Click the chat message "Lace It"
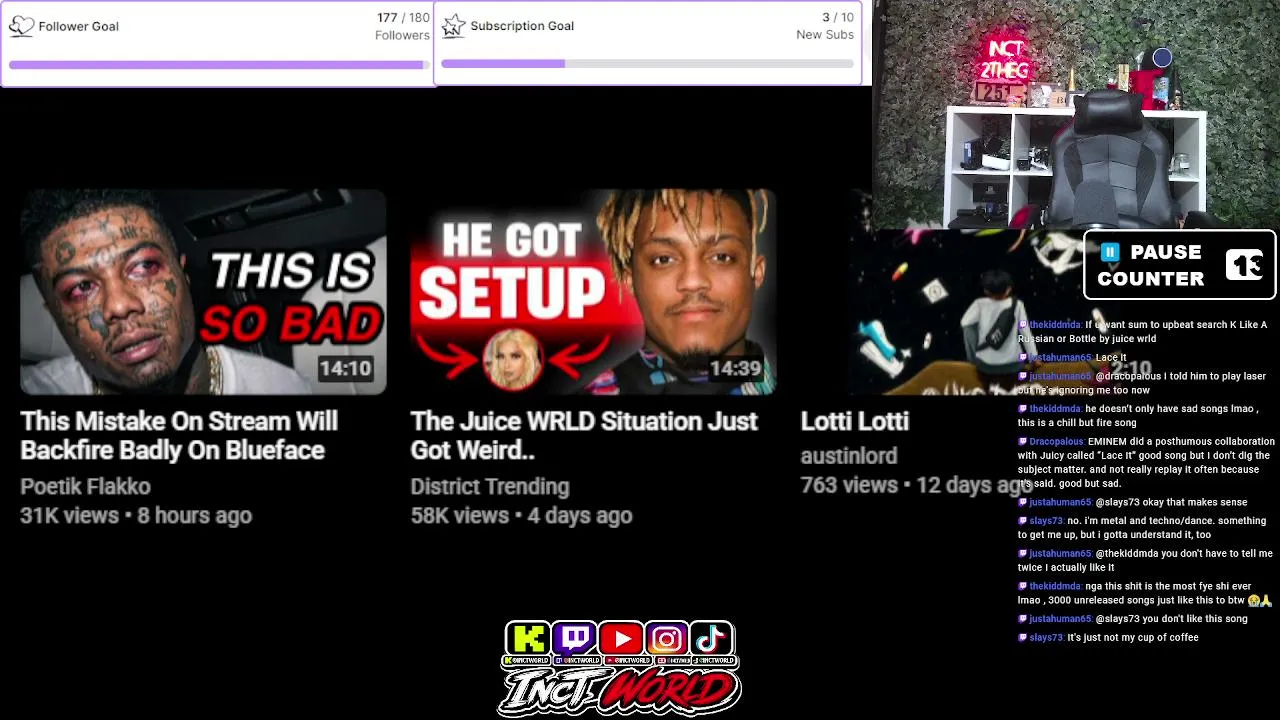 (1111, 358)
